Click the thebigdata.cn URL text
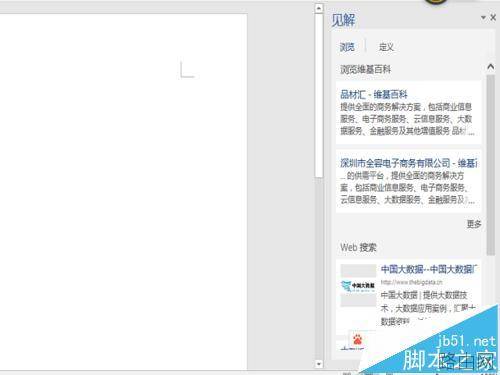500x375 pixels. (412, 282)
